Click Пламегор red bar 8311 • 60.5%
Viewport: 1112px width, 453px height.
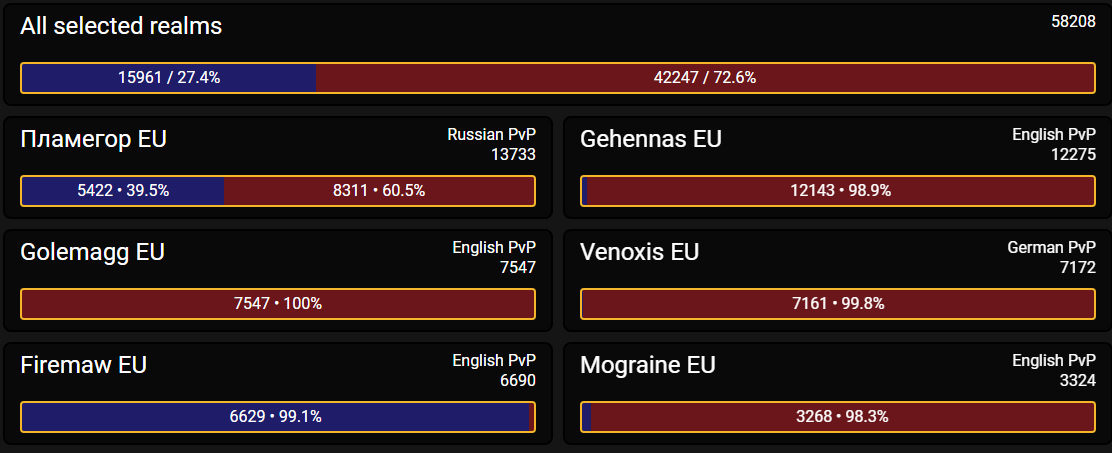click(379, 191)
